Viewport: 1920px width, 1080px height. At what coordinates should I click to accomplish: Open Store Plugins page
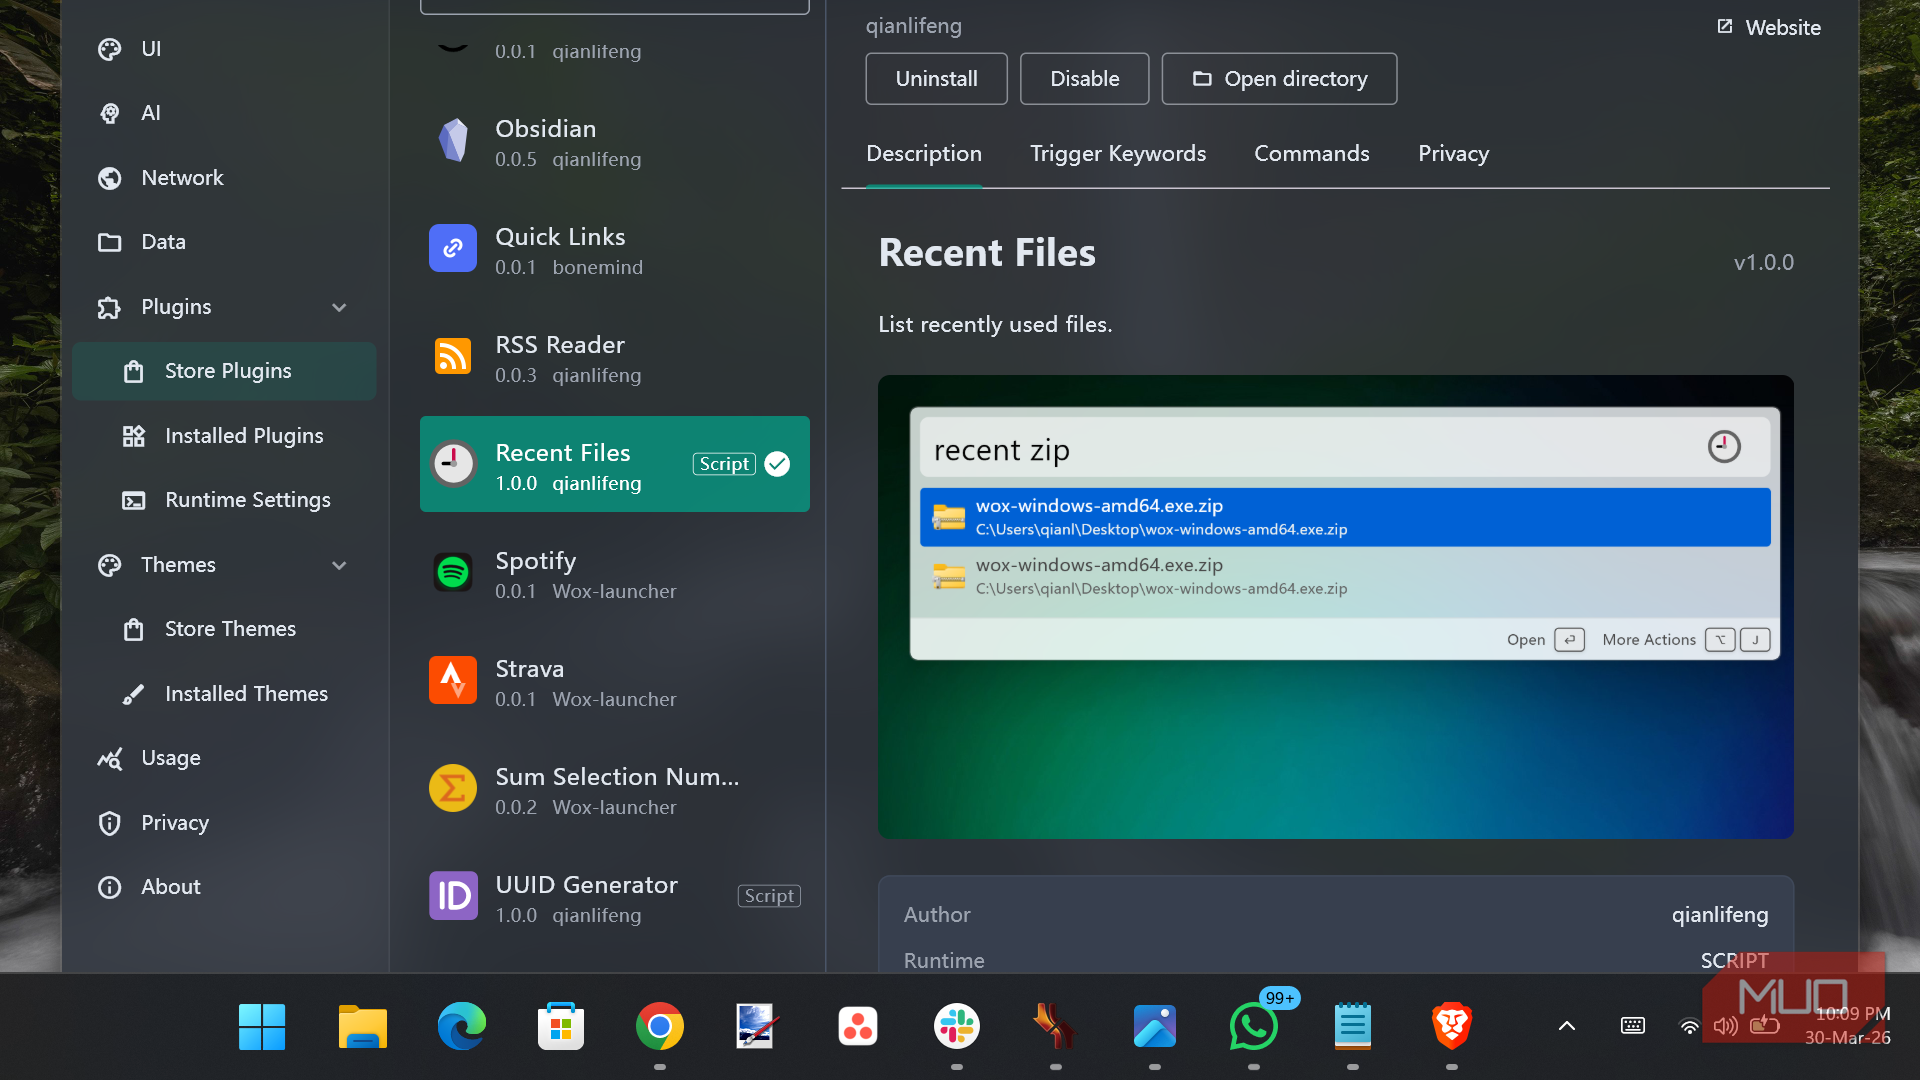pos(225,371)
